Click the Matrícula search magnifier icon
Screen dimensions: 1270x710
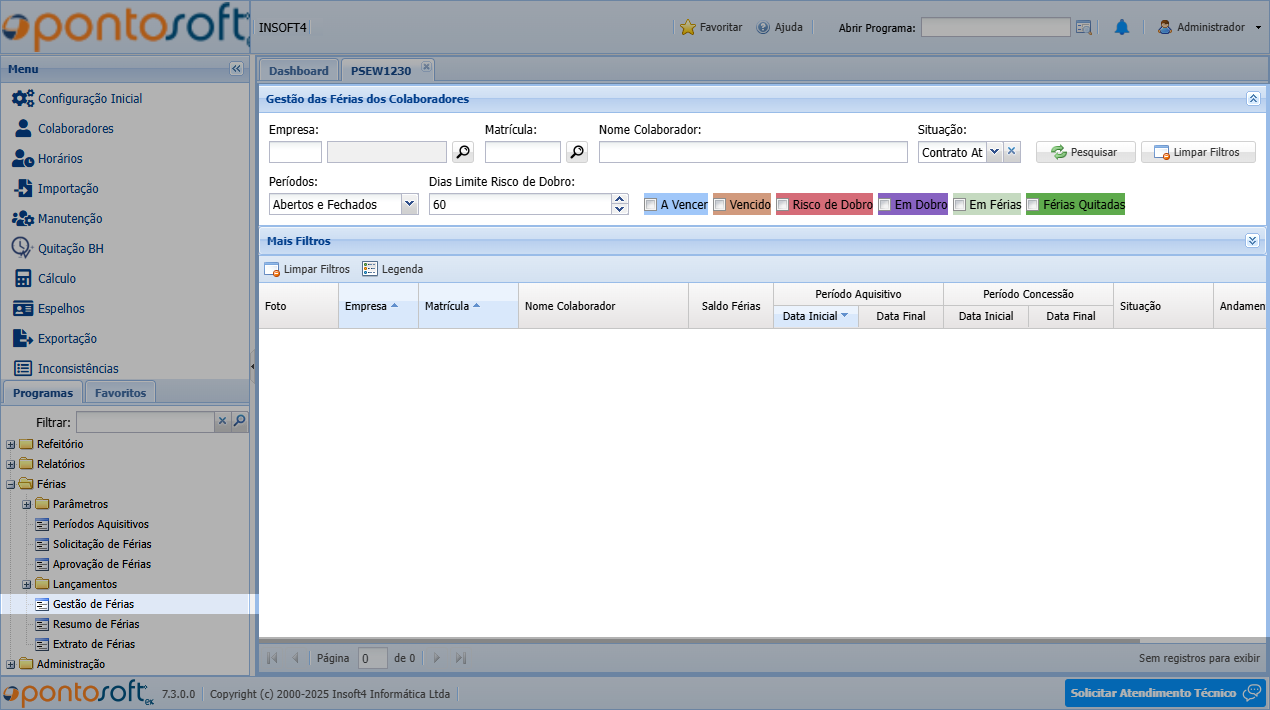coord(577,152)
